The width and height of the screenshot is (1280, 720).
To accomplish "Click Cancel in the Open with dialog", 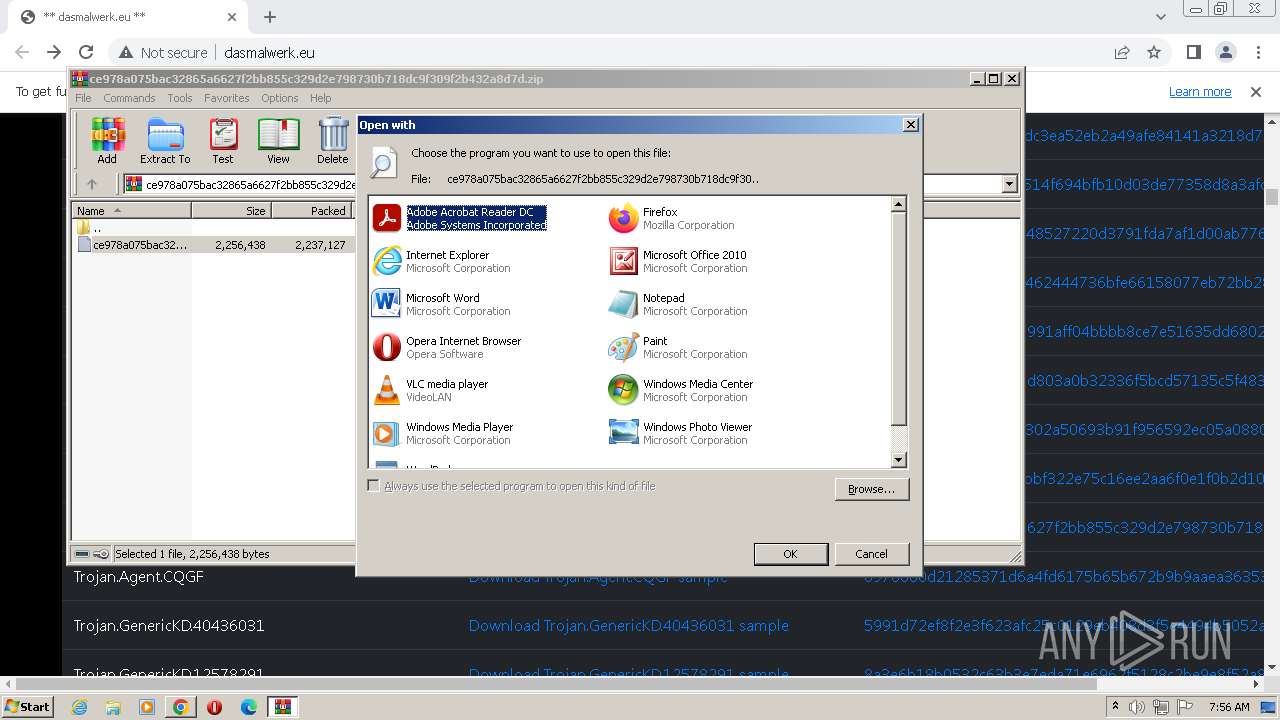I will coord(871,554).
